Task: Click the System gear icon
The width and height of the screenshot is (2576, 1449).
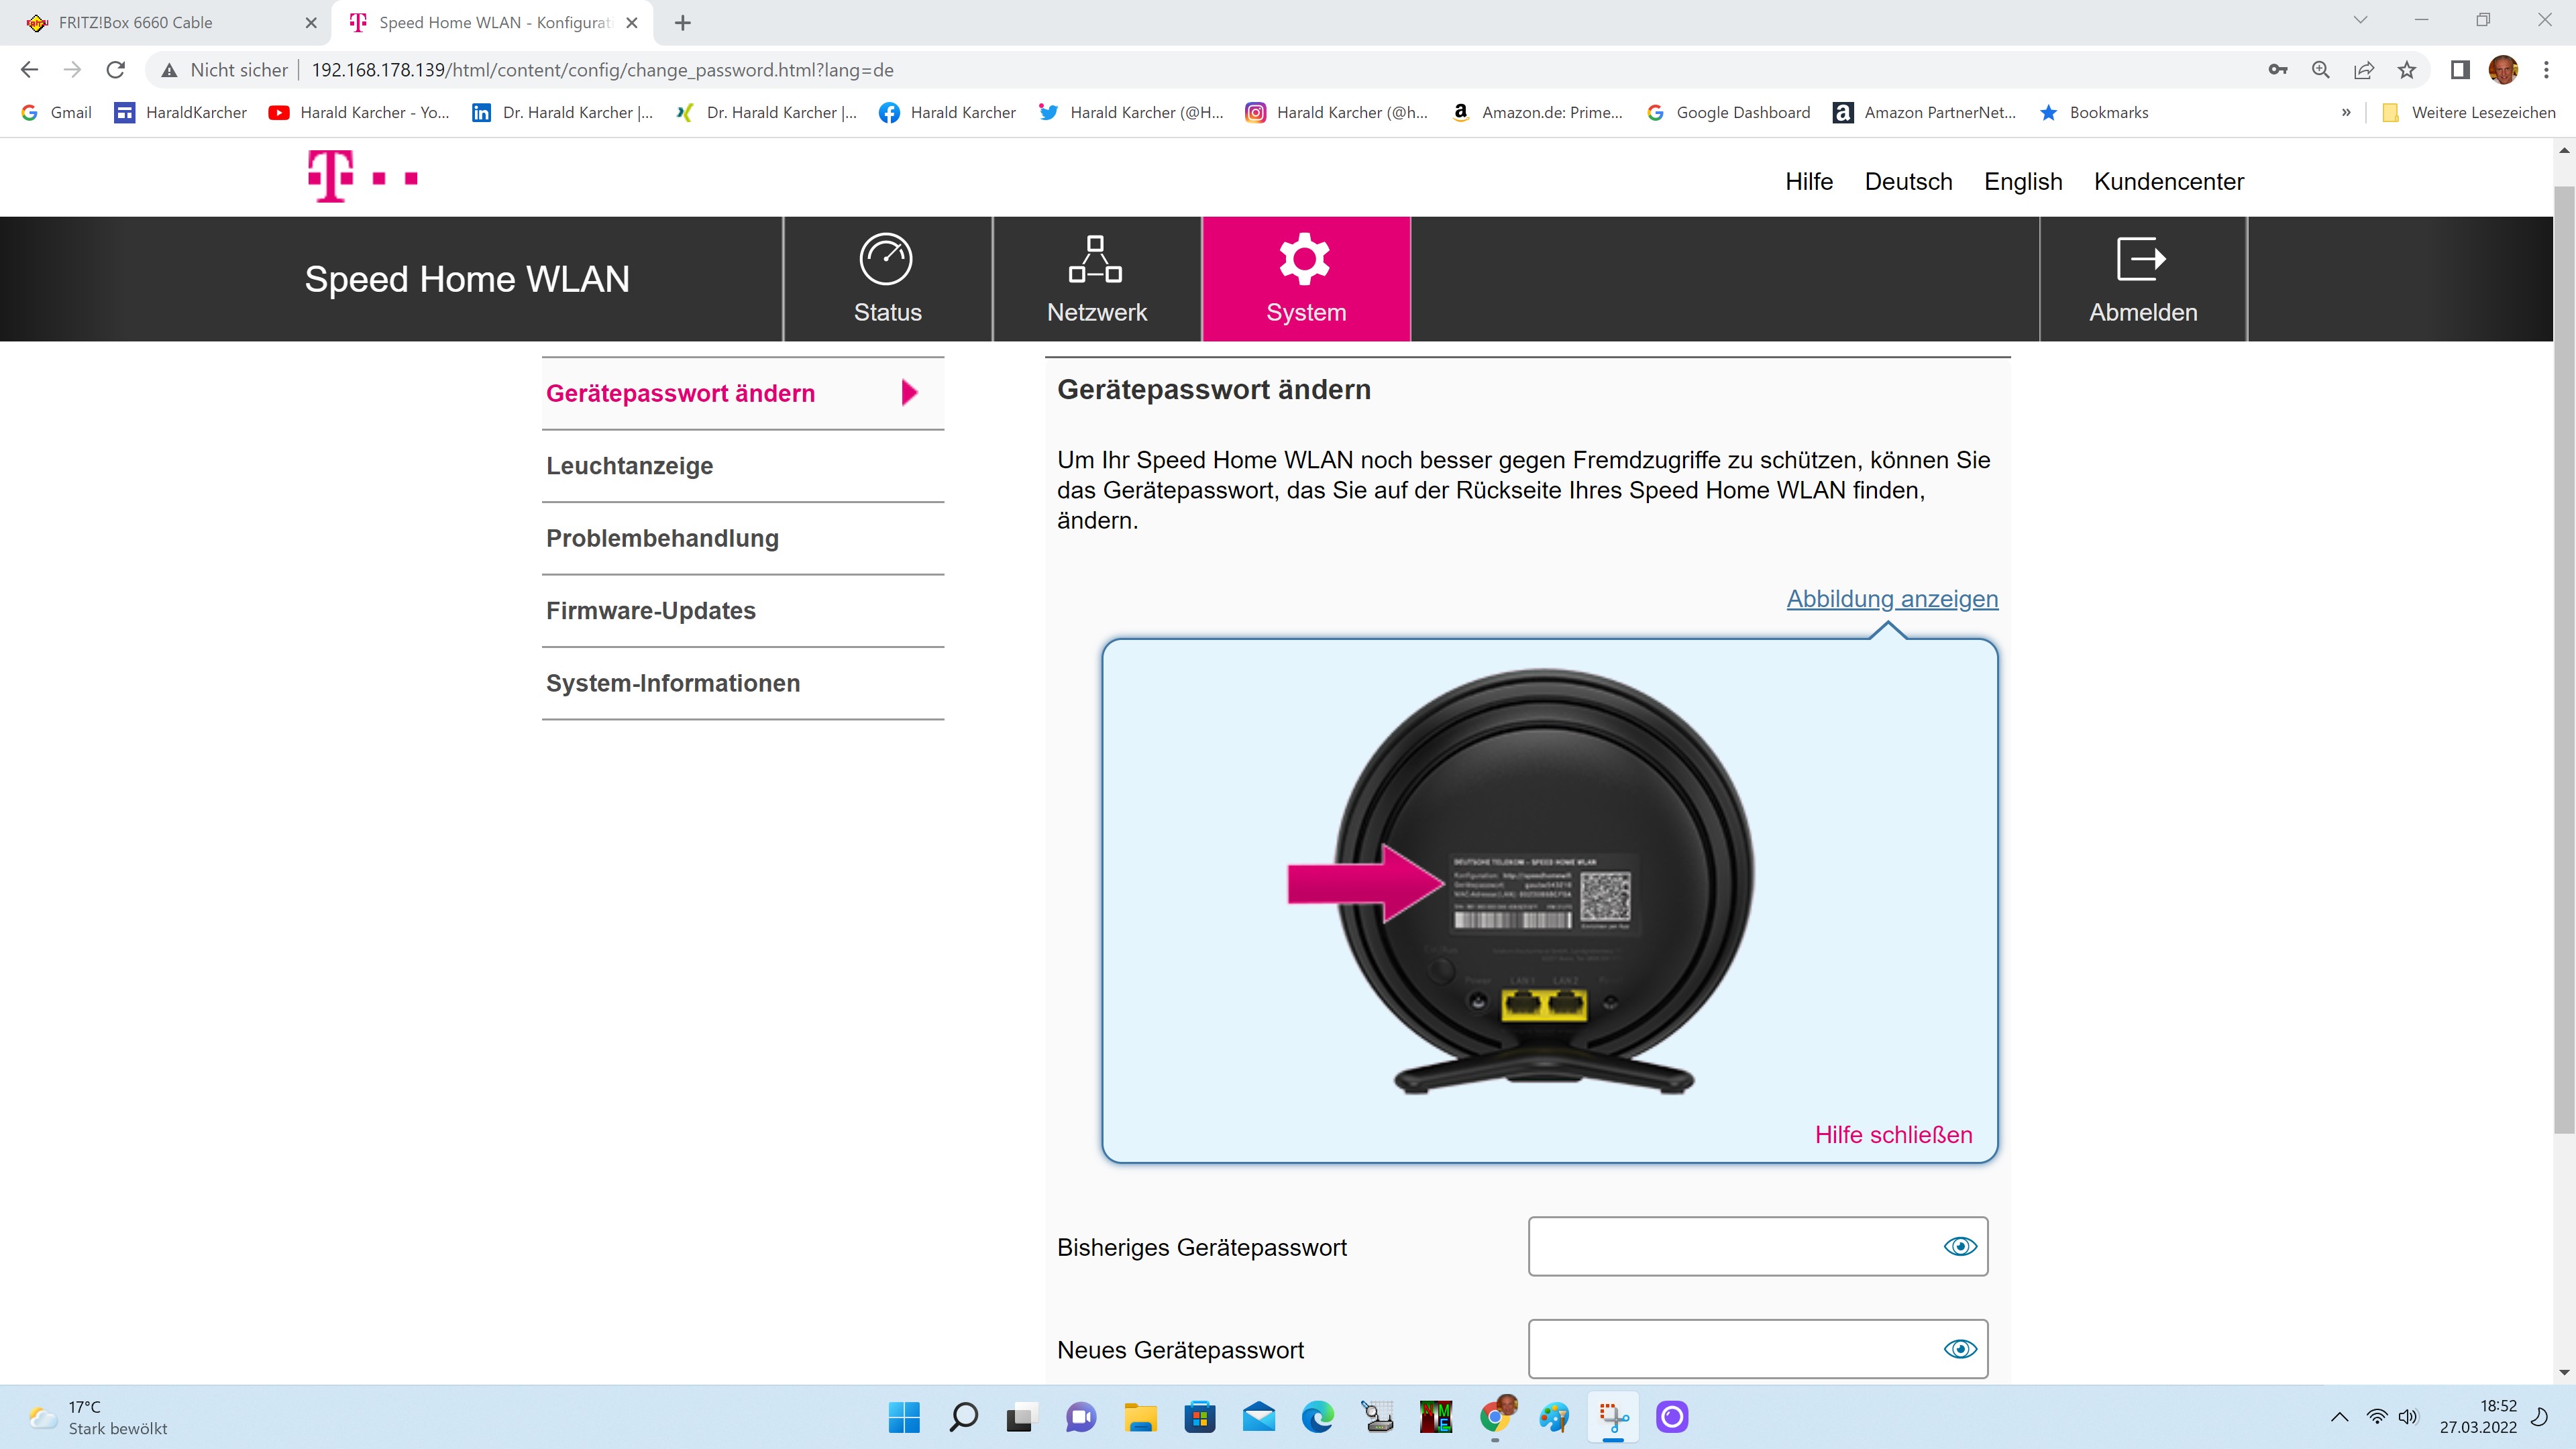Action: [x=1305, y=260]
